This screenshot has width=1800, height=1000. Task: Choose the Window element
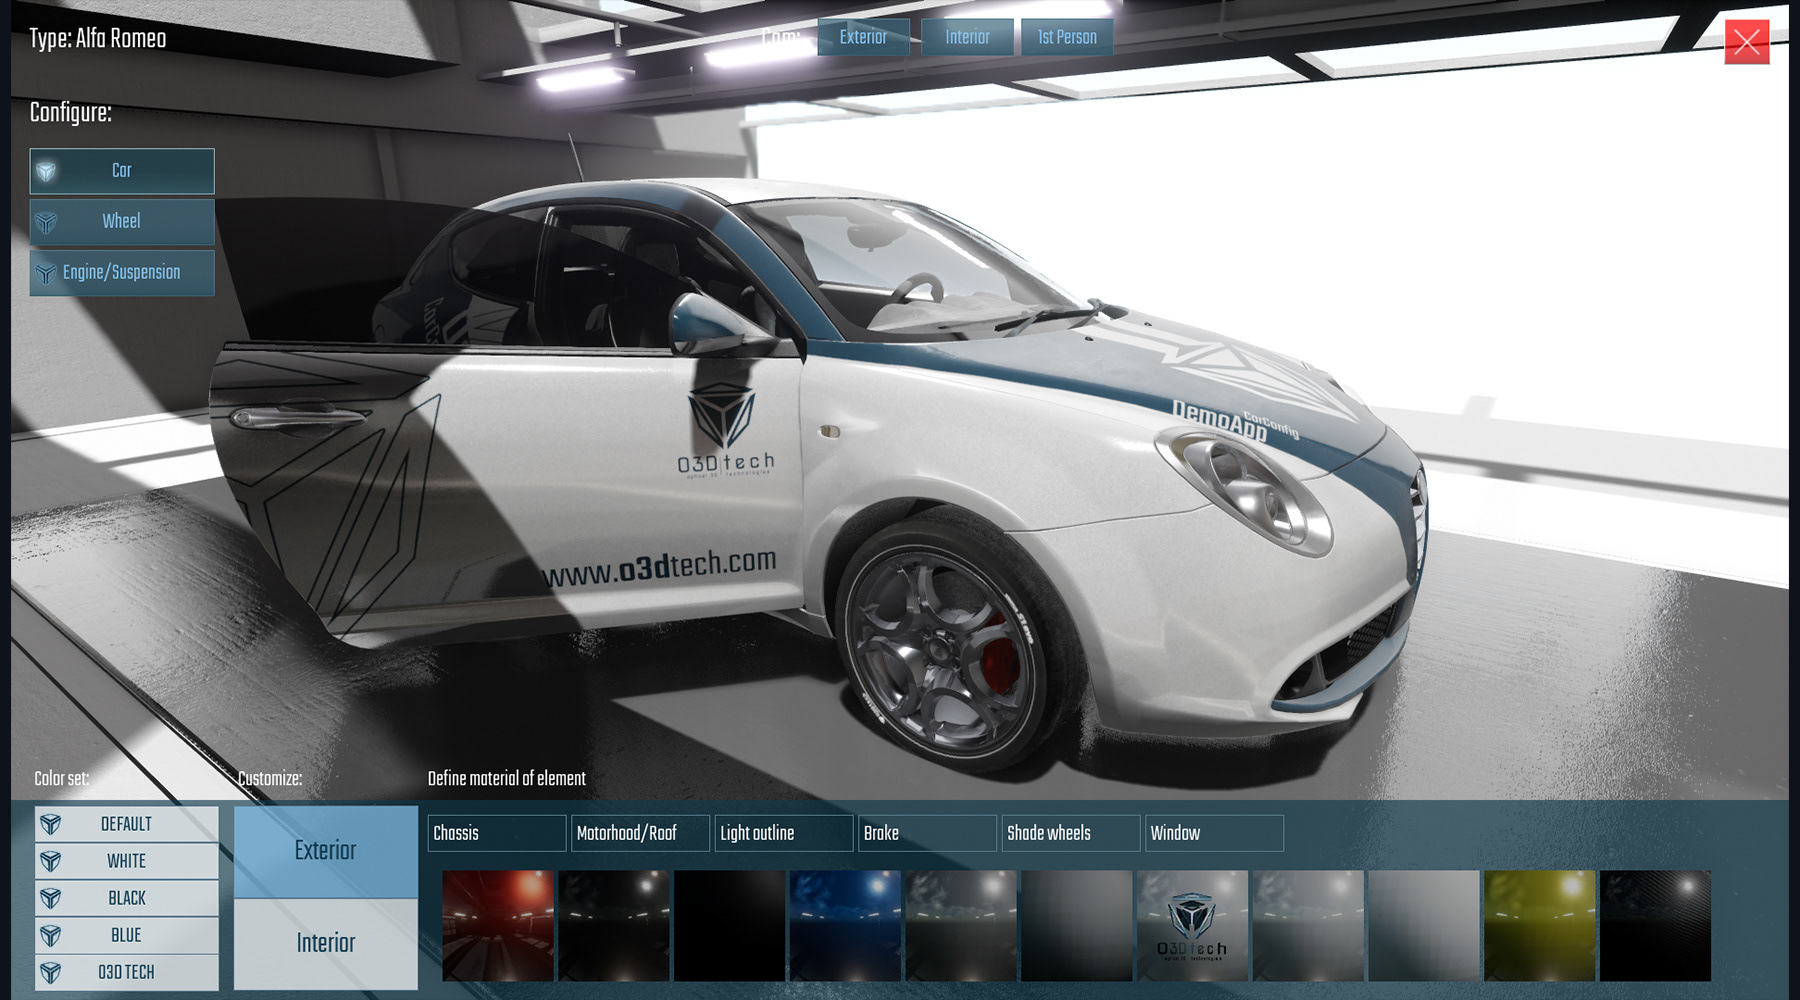pos(1214,833)
